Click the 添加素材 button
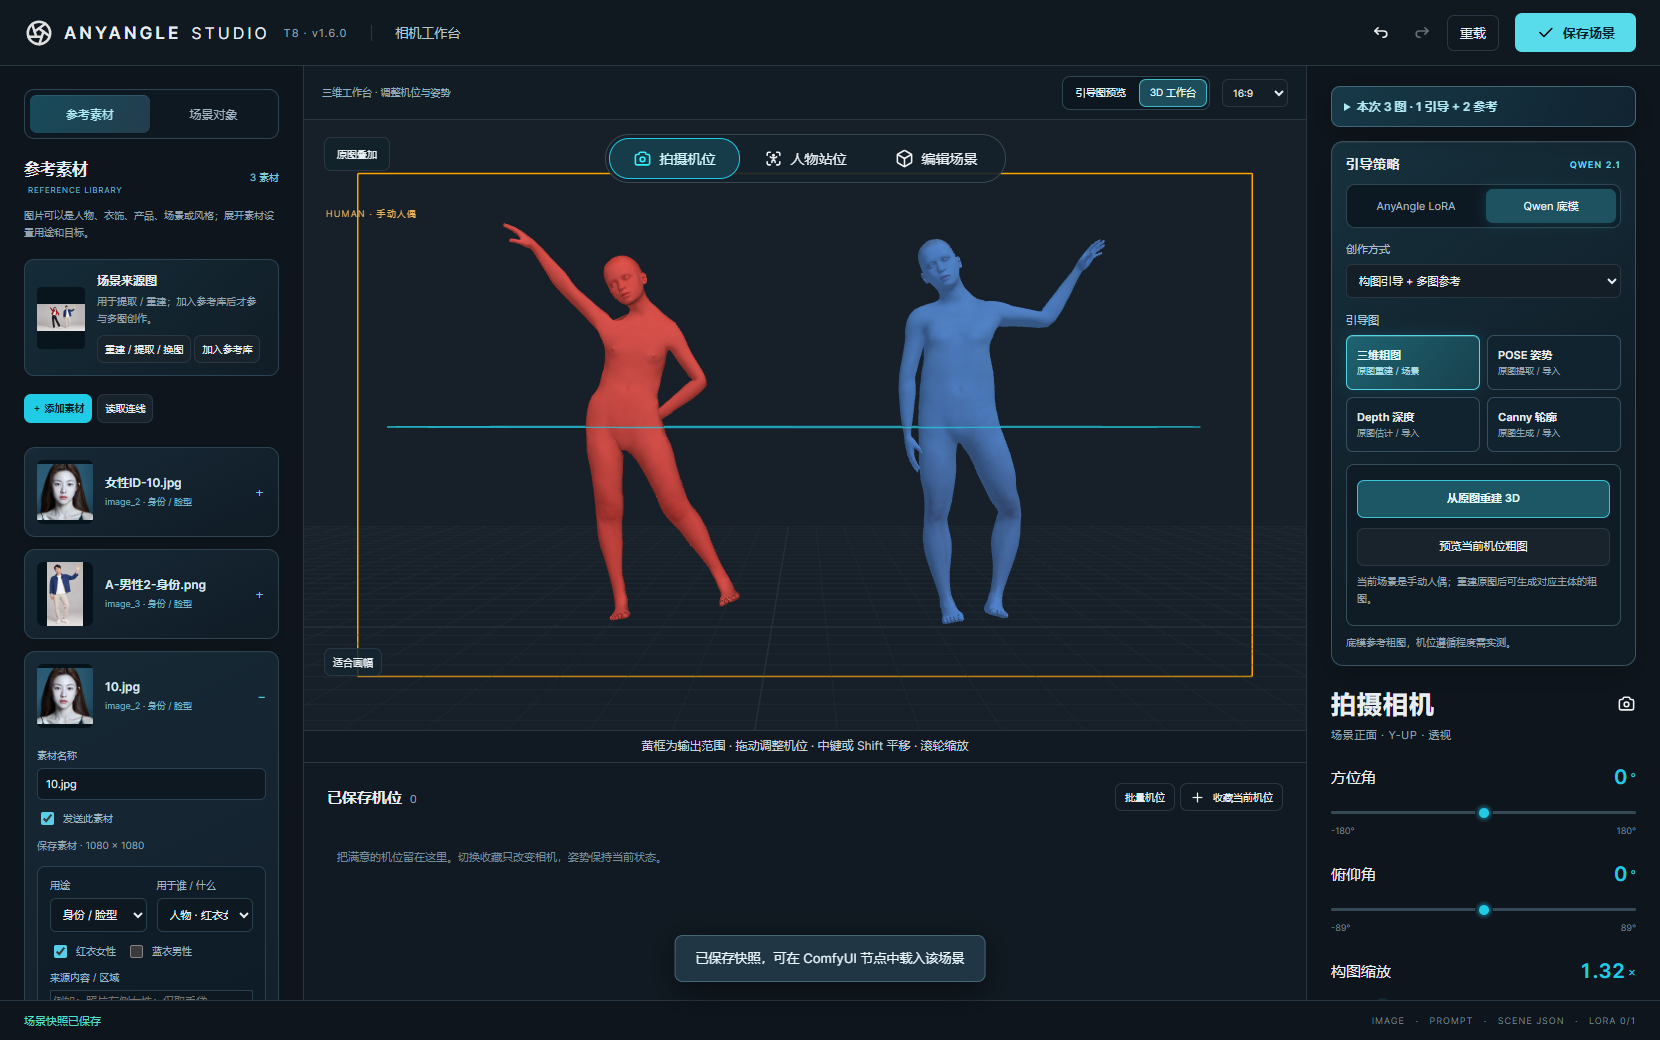 tap(58, 409)
